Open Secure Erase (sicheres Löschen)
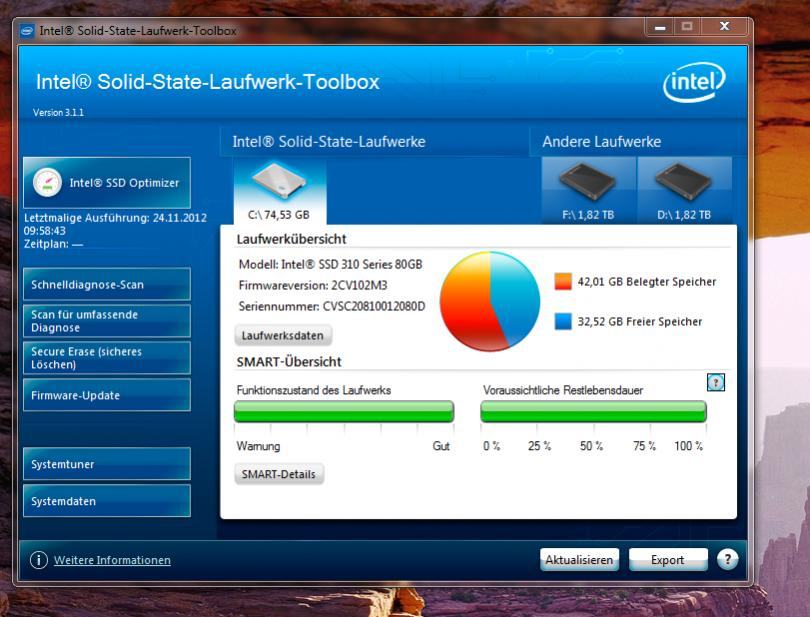 tap(107, 358)
